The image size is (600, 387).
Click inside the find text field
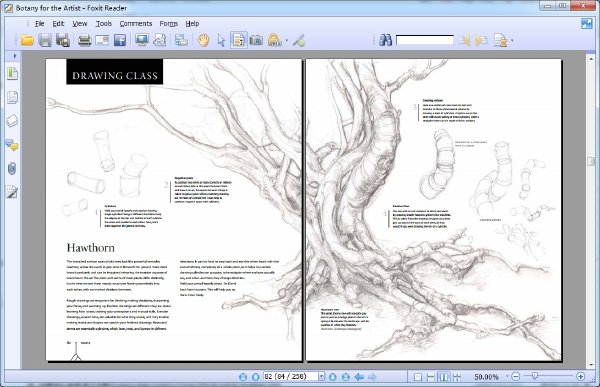click(x=425, y=40)
